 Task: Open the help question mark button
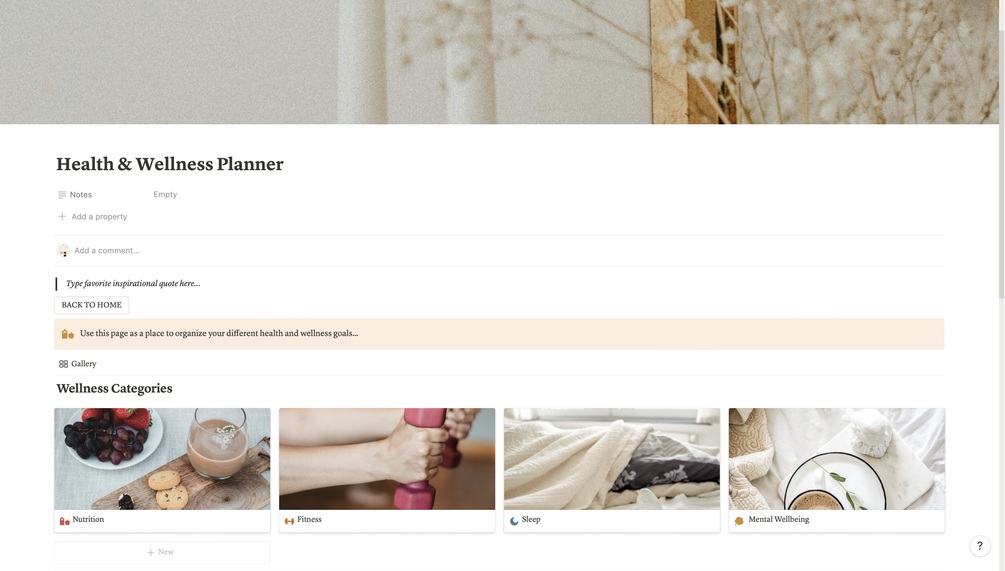point(979,546)
